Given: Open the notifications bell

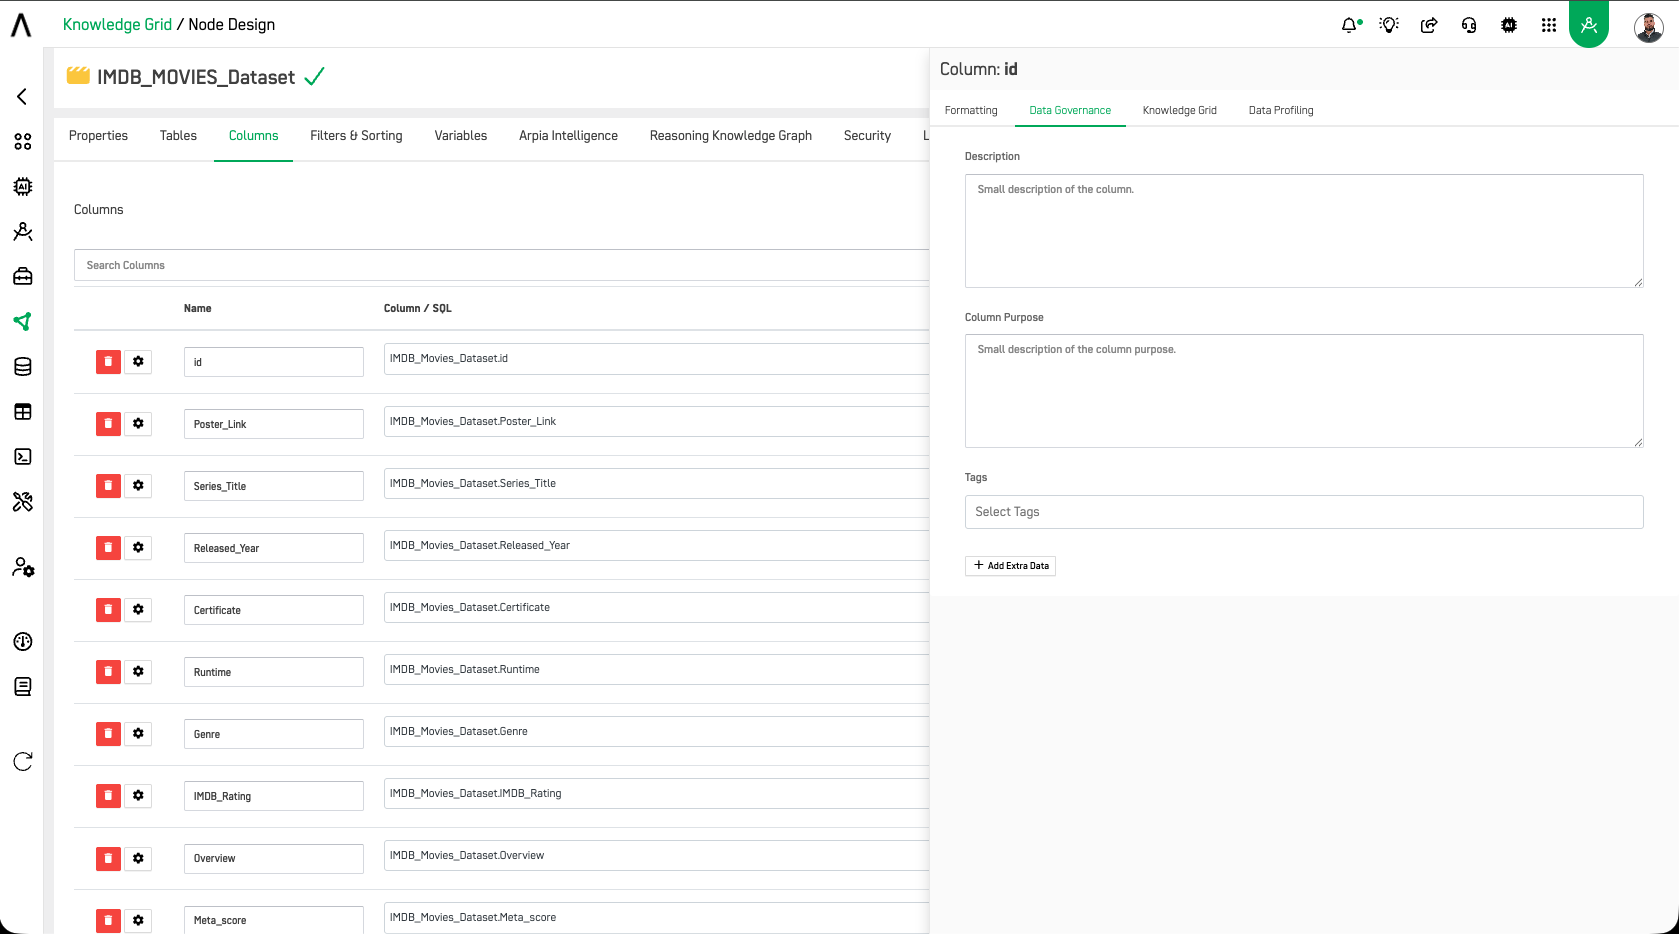Looking at the screenshot, I should point(1350,25).
